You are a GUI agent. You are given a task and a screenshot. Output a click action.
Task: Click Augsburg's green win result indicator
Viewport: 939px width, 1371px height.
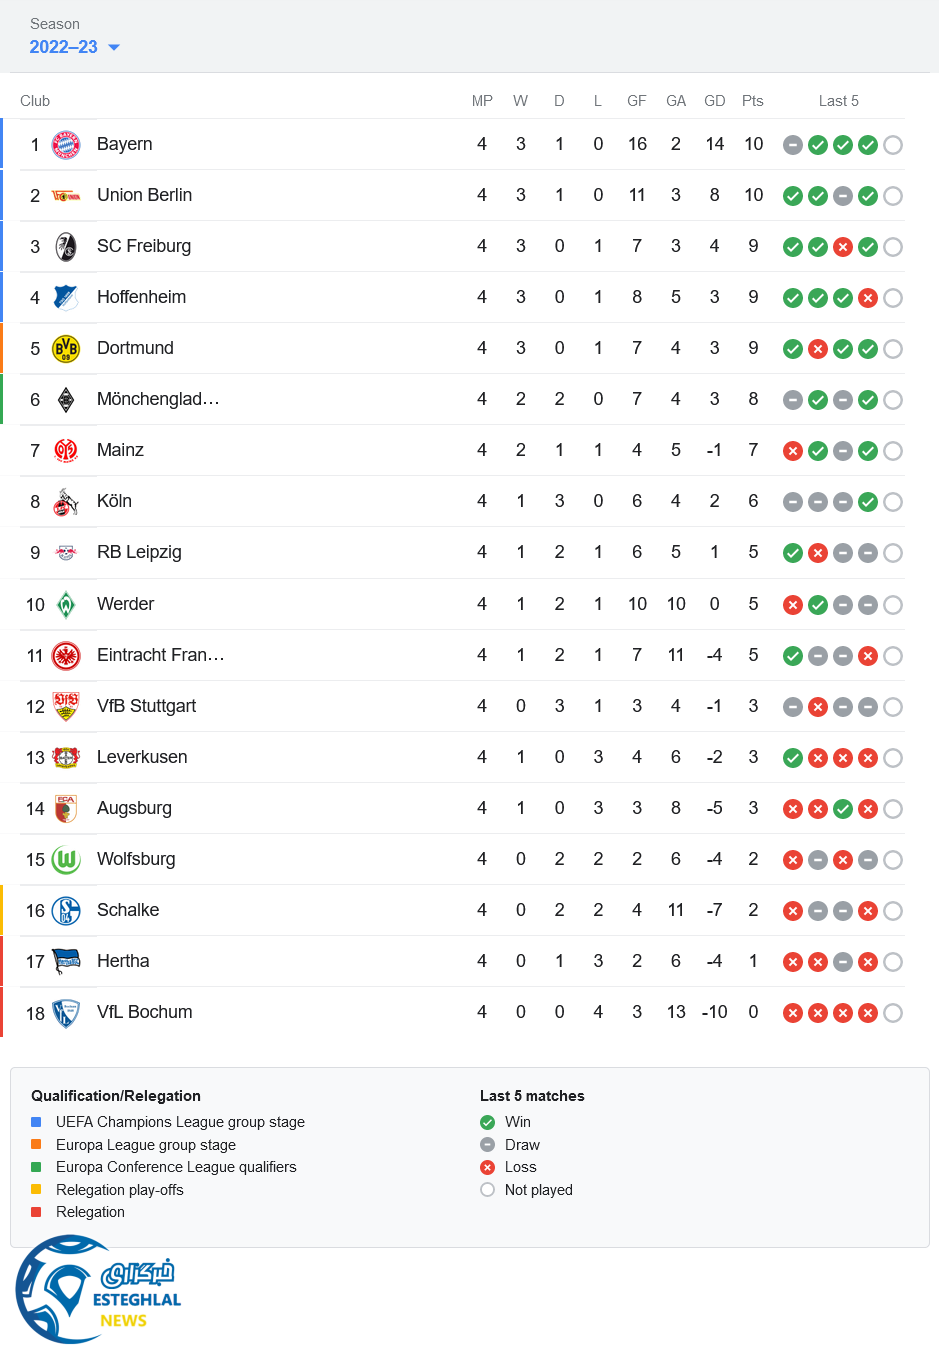click(843, 809)
